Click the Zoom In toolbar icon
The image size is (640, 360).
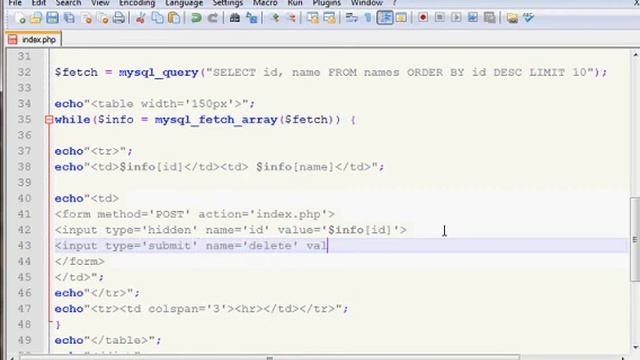click(x=276, y=18)
